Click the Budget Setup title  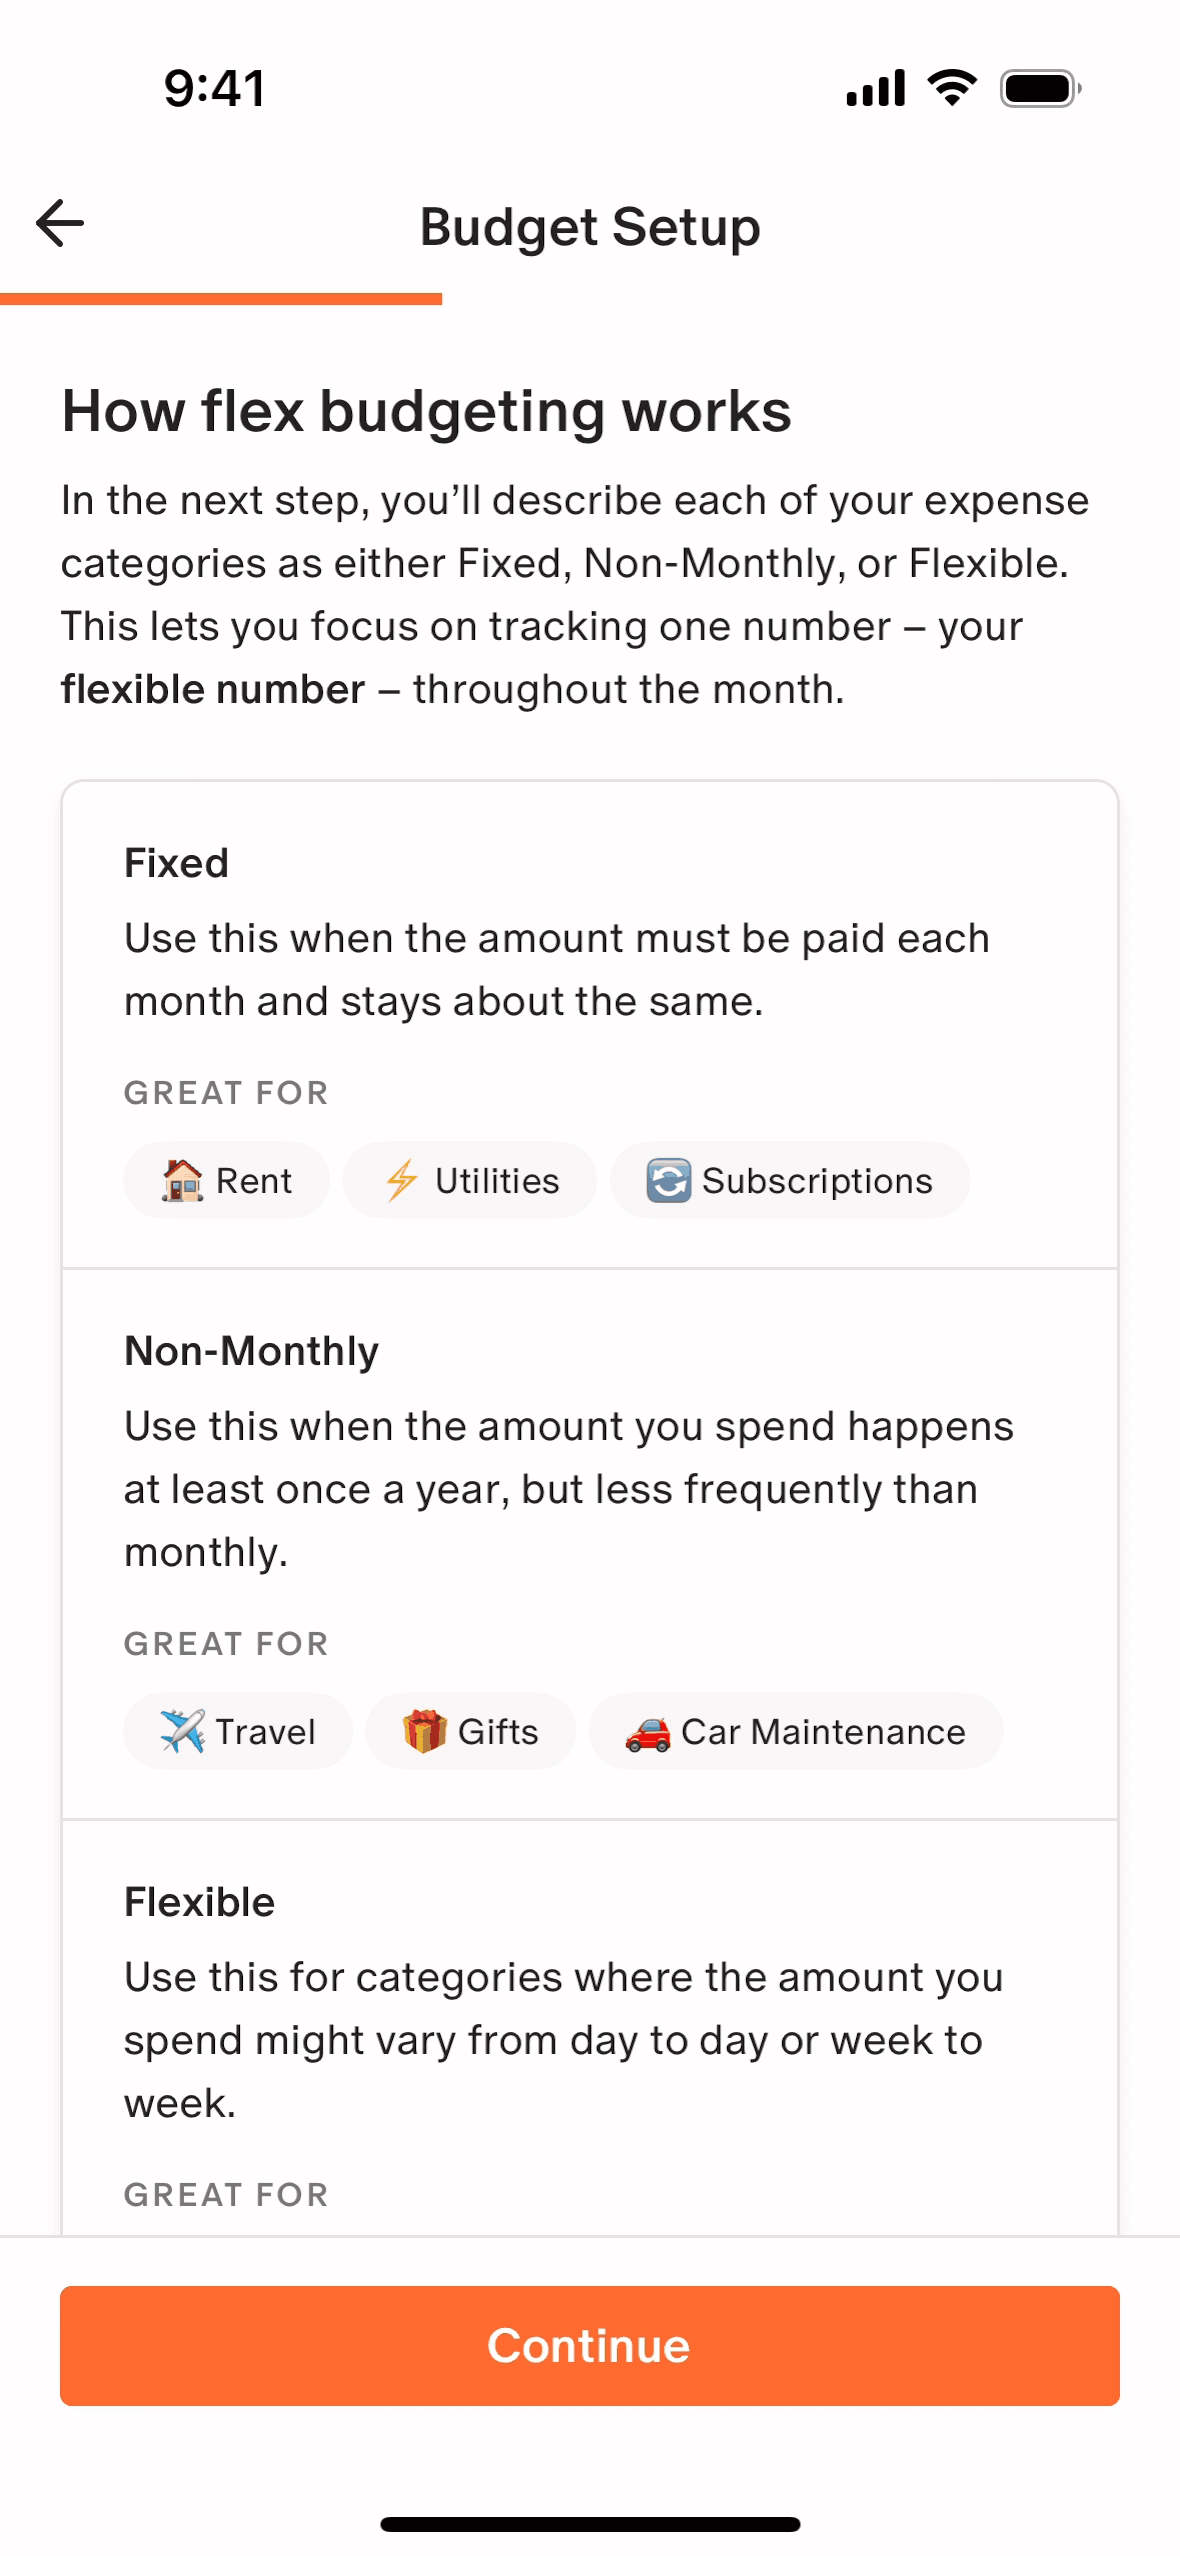tap(590, 227)
